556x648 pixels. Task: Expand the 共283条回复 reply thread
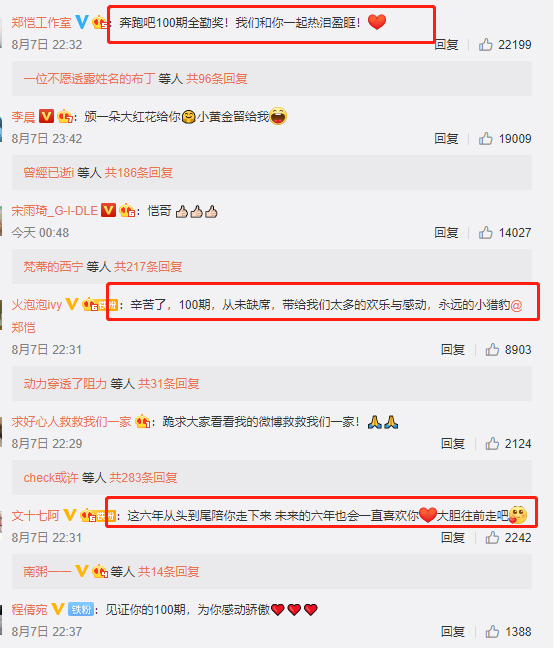pyautogui.click(x=143, y=477)
